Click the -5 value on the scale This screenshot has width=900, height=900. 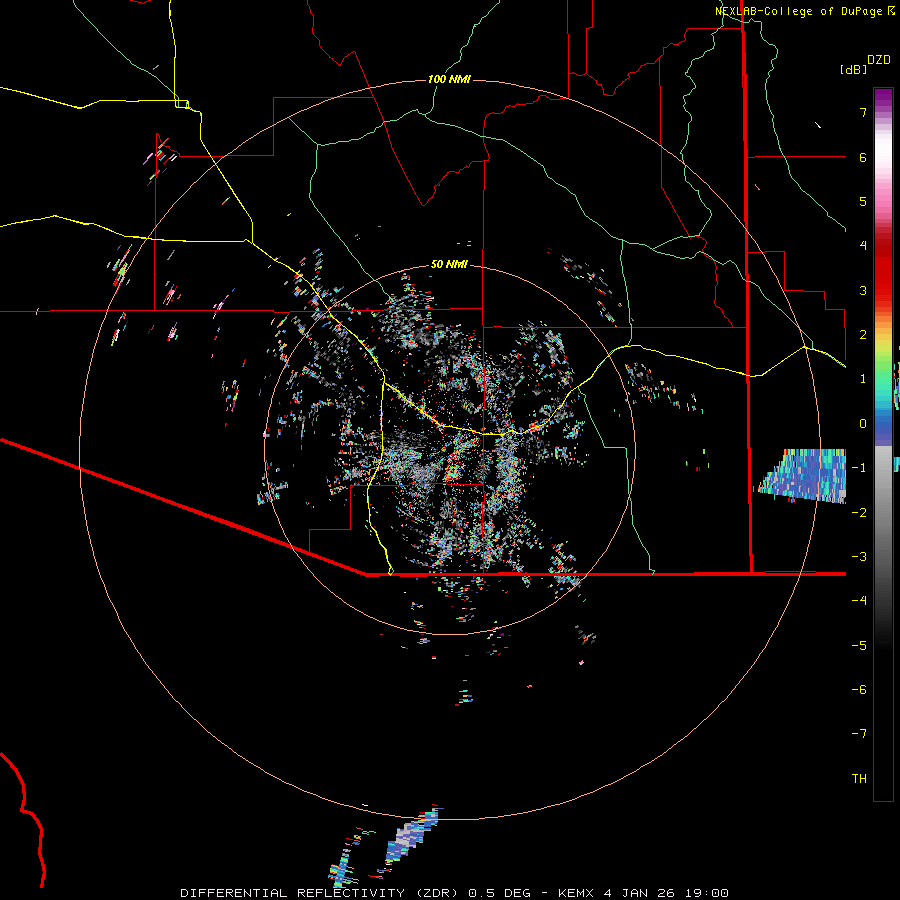[859, 646]
